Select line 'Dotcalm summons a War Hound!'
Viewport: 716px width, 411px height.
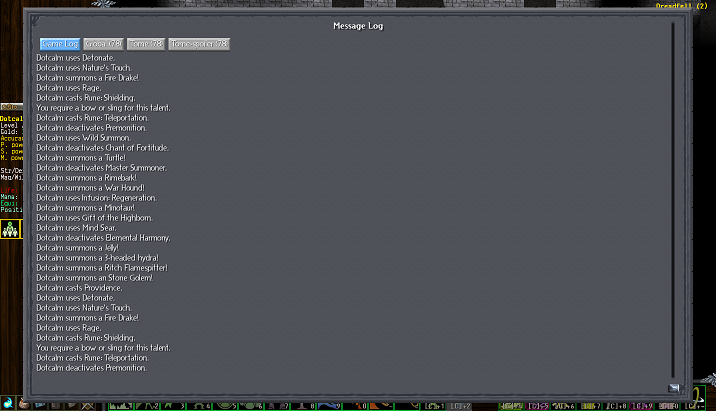coord(90,188)
